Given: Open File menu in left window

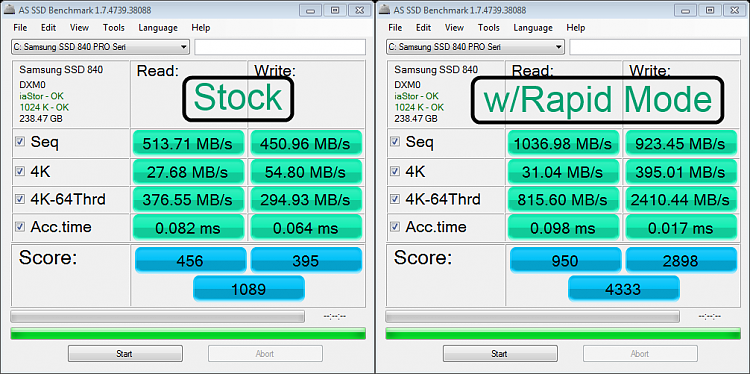Looking at the screenshot, I should 20,28.
